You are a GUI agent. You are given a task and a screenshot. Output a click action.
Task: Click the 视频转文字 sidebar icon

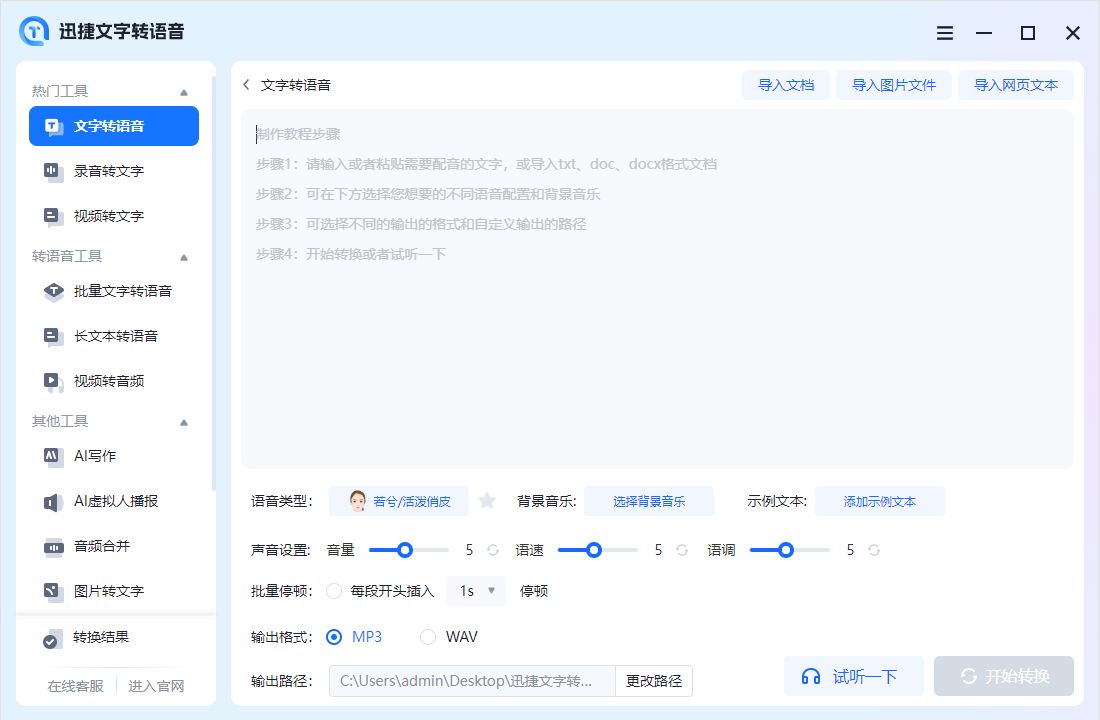pyautogui.click(x=53, y=216)
